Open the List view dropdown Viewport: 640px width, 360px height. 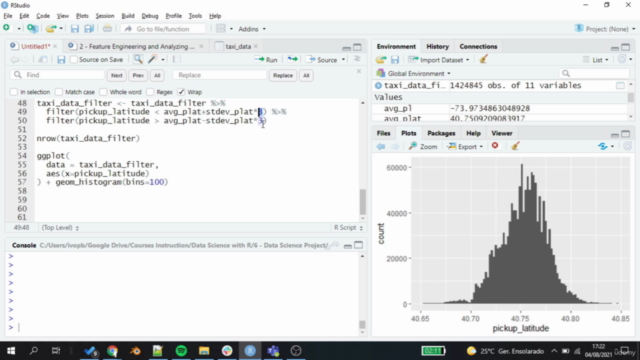click(x=596, y=60)
